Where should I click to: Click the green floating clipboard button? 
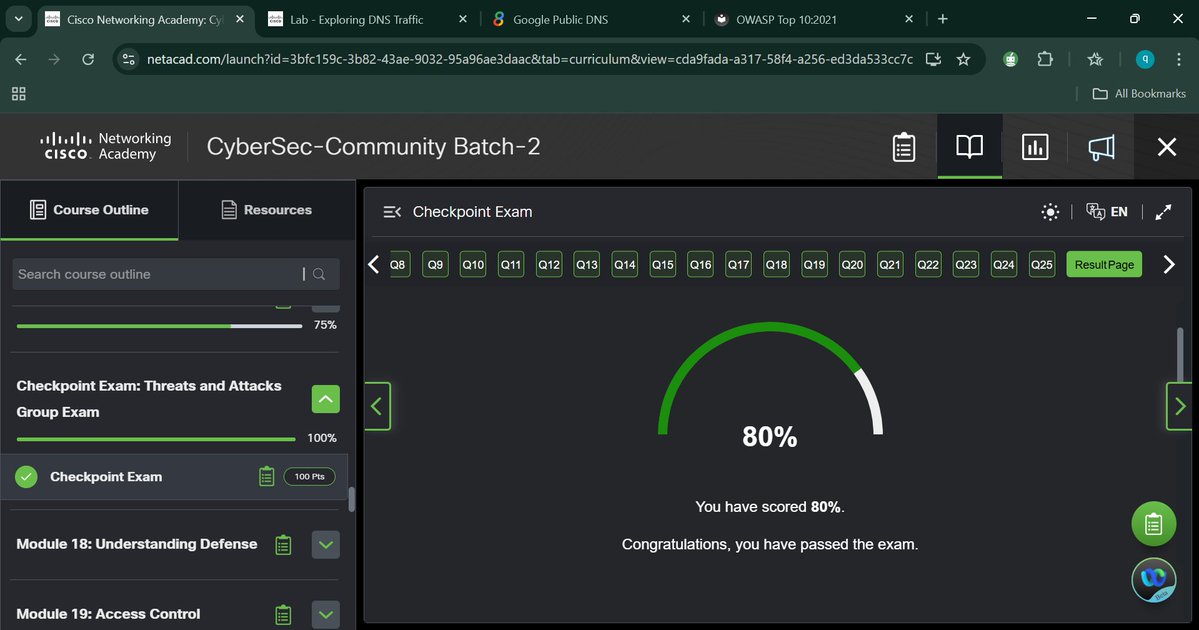tap(1153, 524)
